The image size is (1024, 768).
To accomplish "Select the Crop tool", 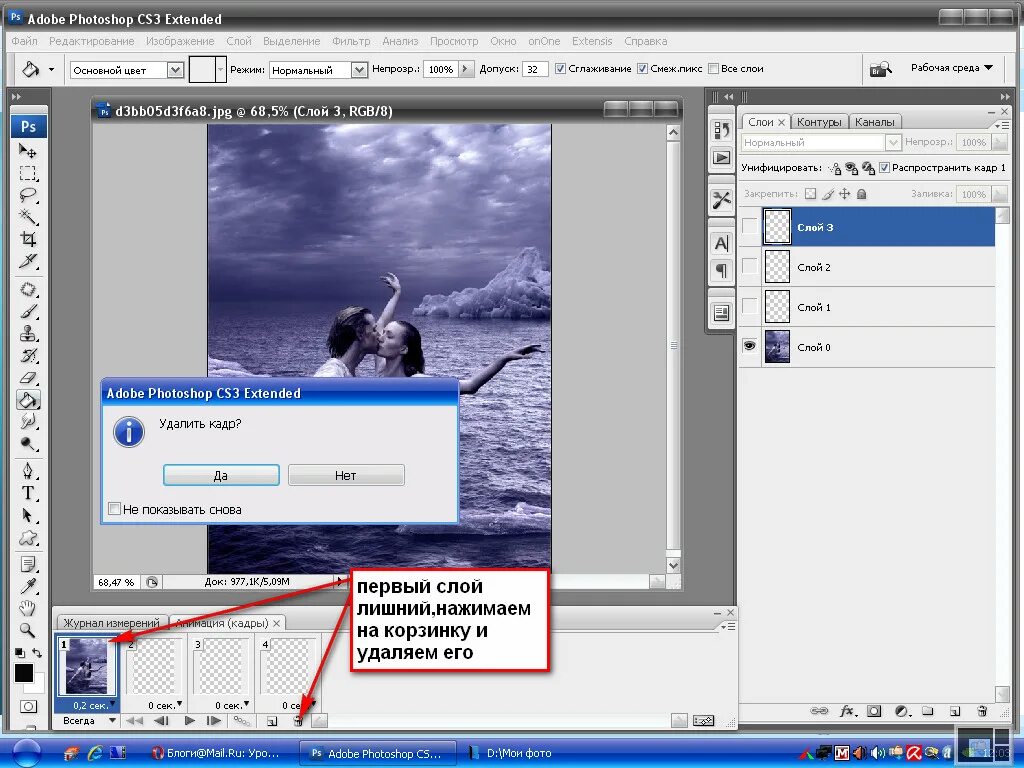I will point(27,238).
